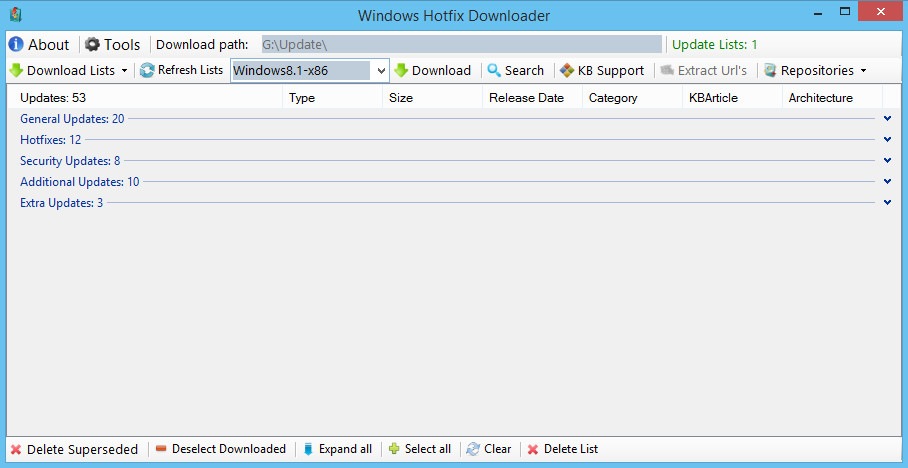This screenshot has width=908, height=468.
Task: Click the Refresh Lists circular arrows icon
Action: click(x=148, y=70)
